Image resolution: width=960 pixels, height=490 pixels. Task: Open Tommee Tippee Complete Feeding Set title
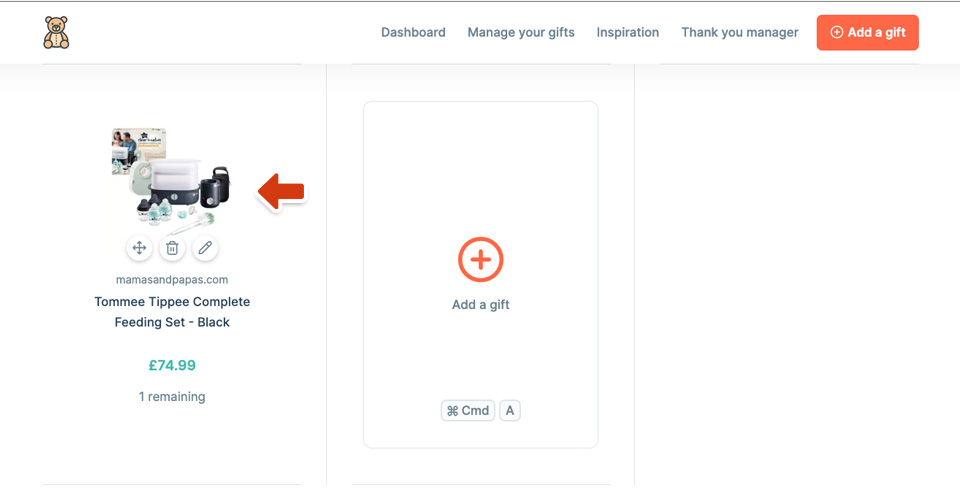172,312
